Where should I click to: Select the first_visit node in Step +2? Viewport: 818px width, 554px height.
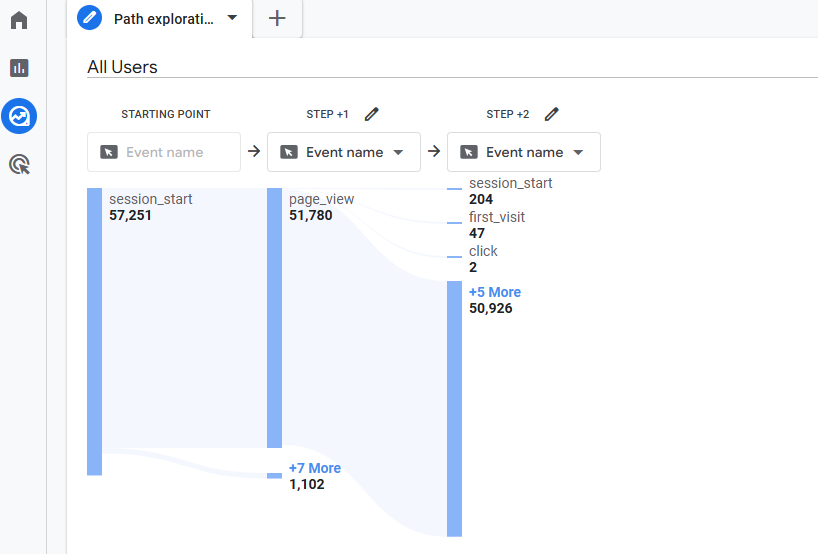pyautogui.click(x=496, y=217)
